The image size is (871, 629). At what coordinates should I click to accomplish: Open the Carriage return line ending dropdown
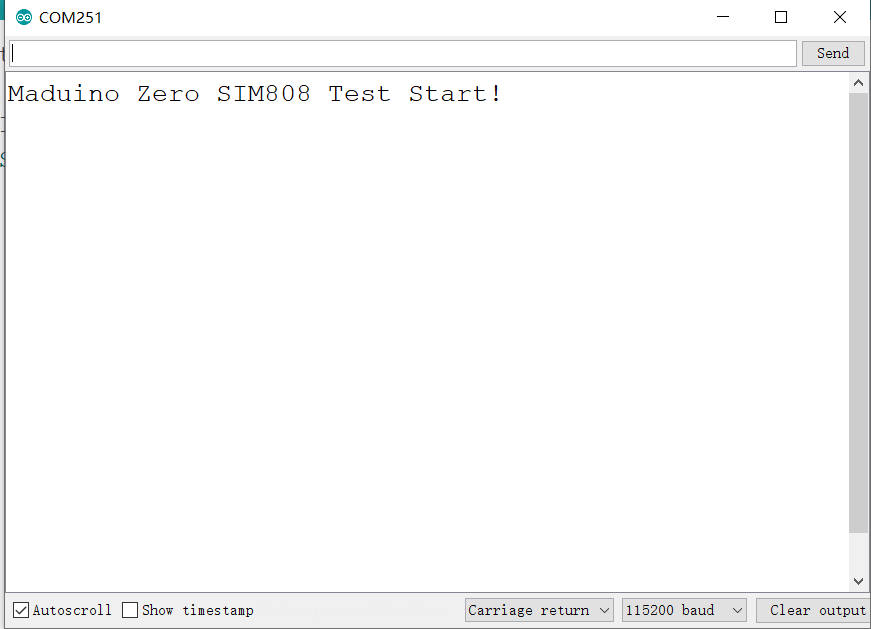click(539, 610)
